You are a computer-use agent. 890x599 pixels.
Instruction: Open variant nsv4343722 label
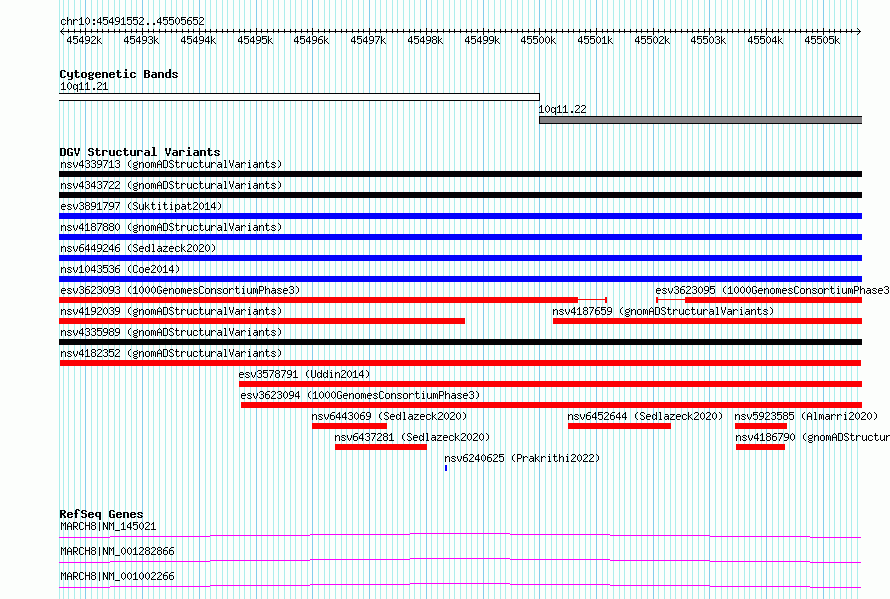[x=171, y=185]
